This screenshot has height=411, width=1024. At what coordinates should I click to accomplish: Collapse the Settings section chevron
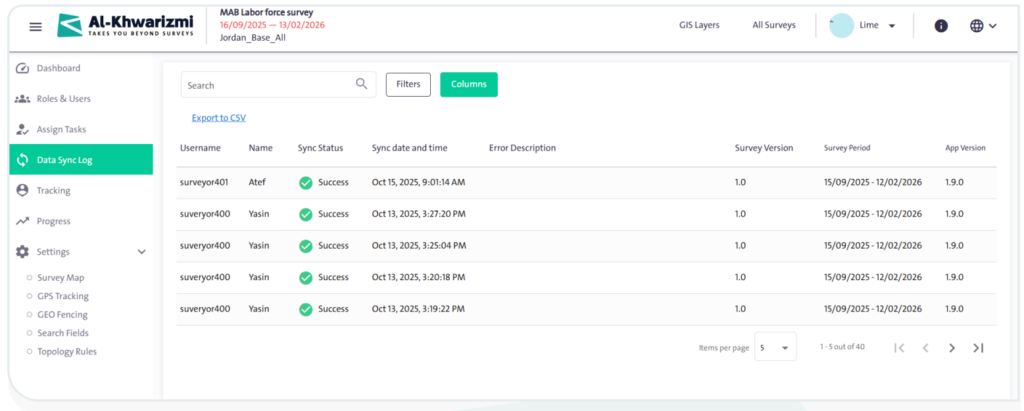point(141,252)
